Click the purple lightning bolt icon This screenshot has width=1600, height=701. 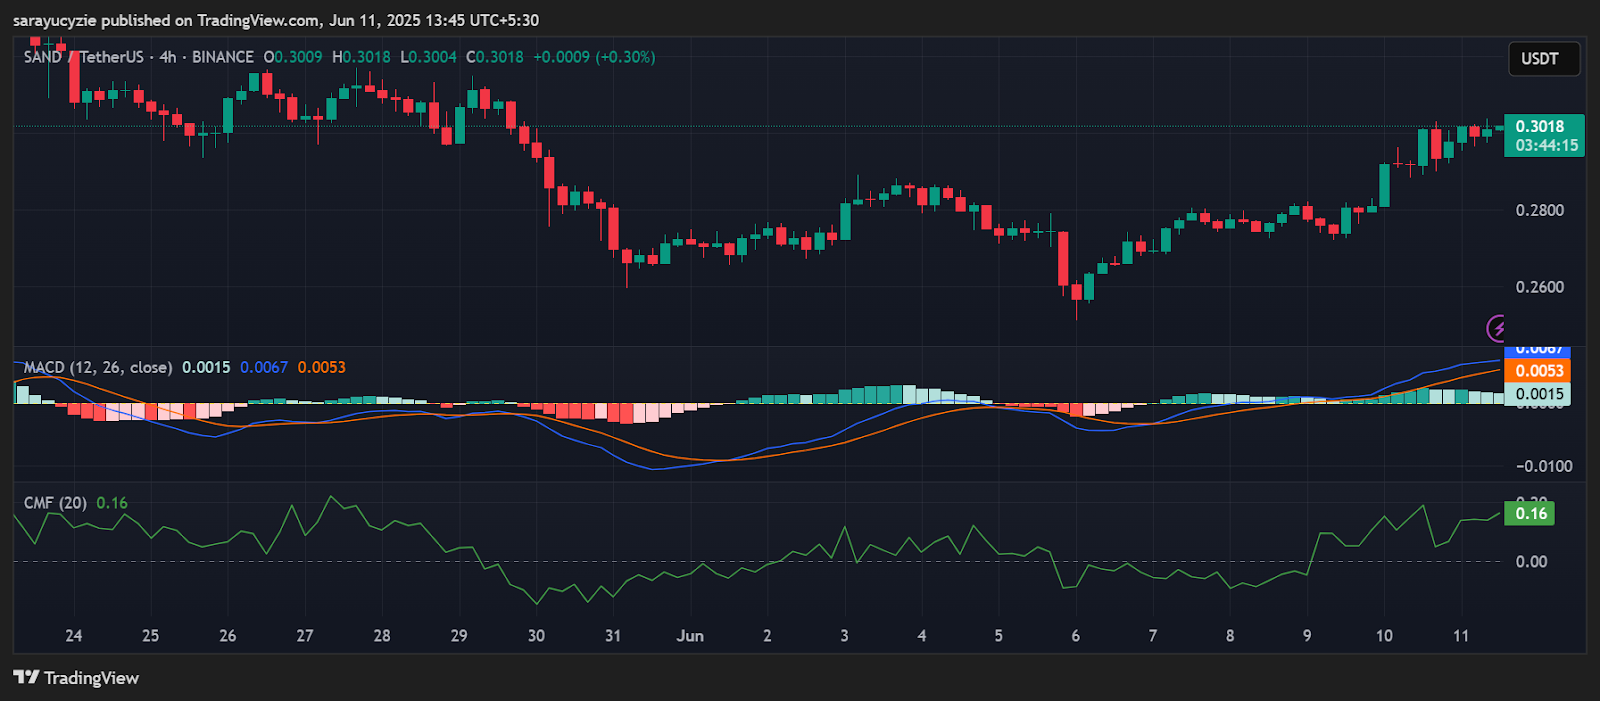pyautogui.click(x=1497, y=328)
